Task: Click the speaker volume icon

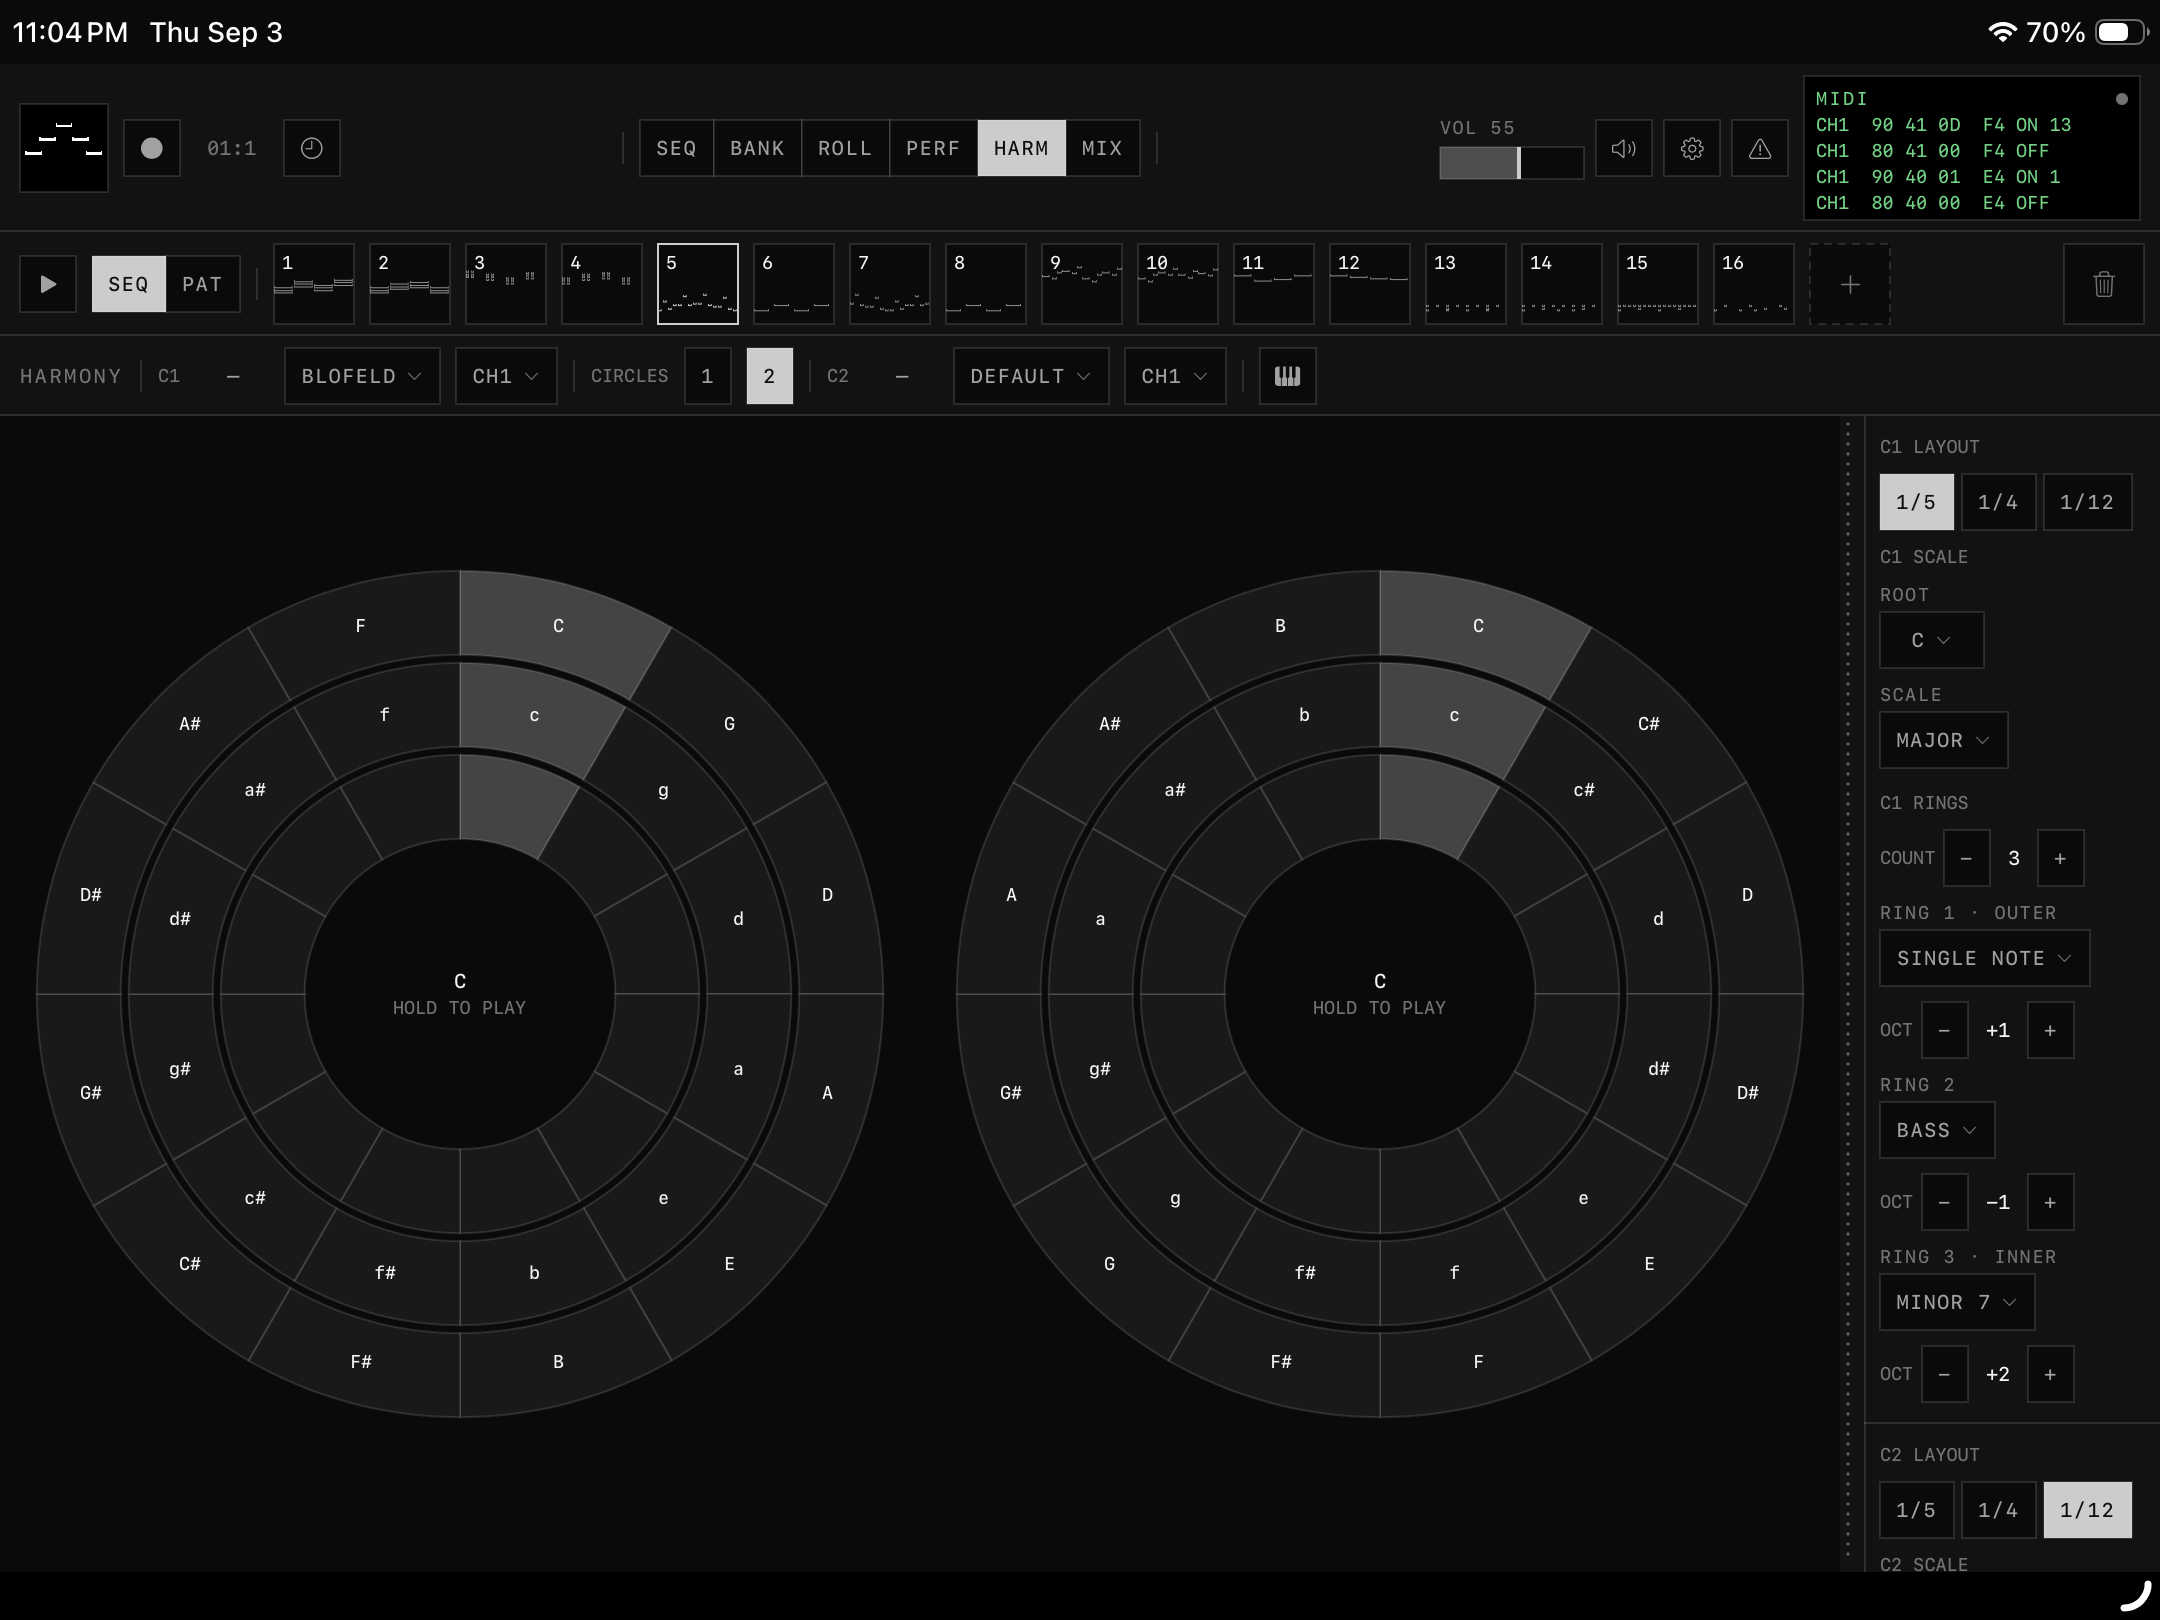Action: [x=1624, y=148]
